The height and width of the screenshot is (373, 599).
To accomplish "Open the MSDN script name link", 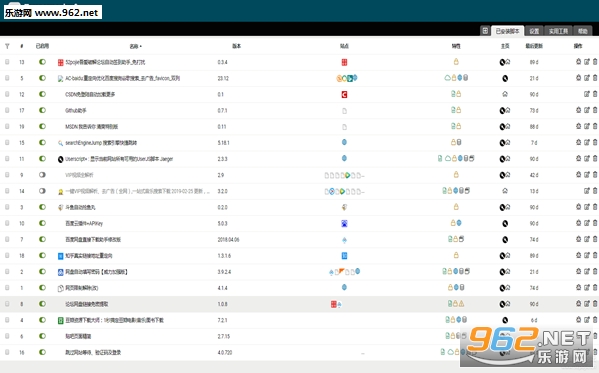I will [x=91, y=126].
